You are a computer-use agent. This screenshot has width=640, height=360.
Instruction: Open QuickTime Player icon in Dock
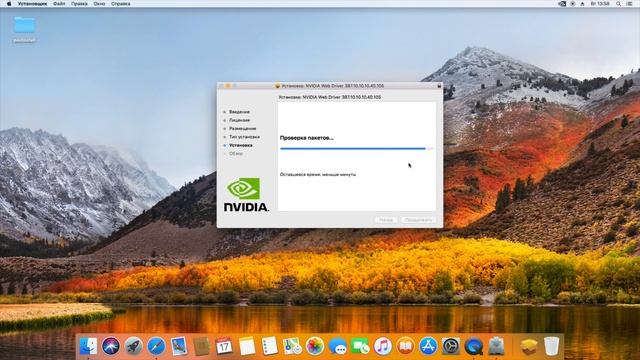tap(473, 346)
